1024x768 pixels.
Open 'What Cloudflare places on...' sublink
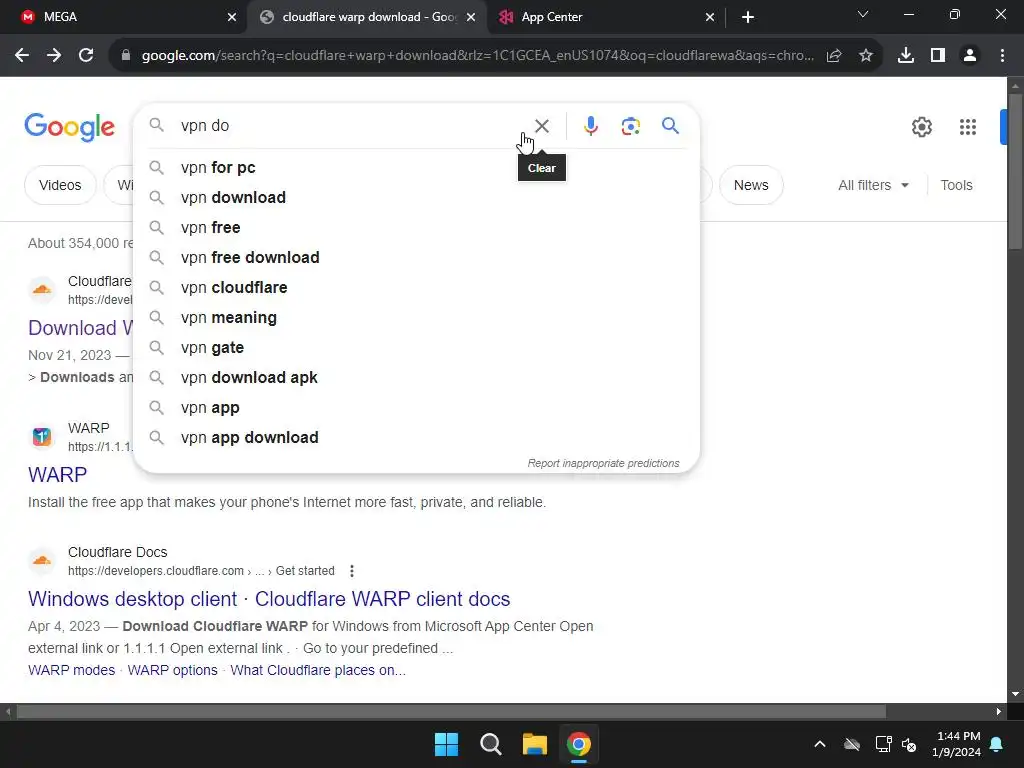pos(318,671)
